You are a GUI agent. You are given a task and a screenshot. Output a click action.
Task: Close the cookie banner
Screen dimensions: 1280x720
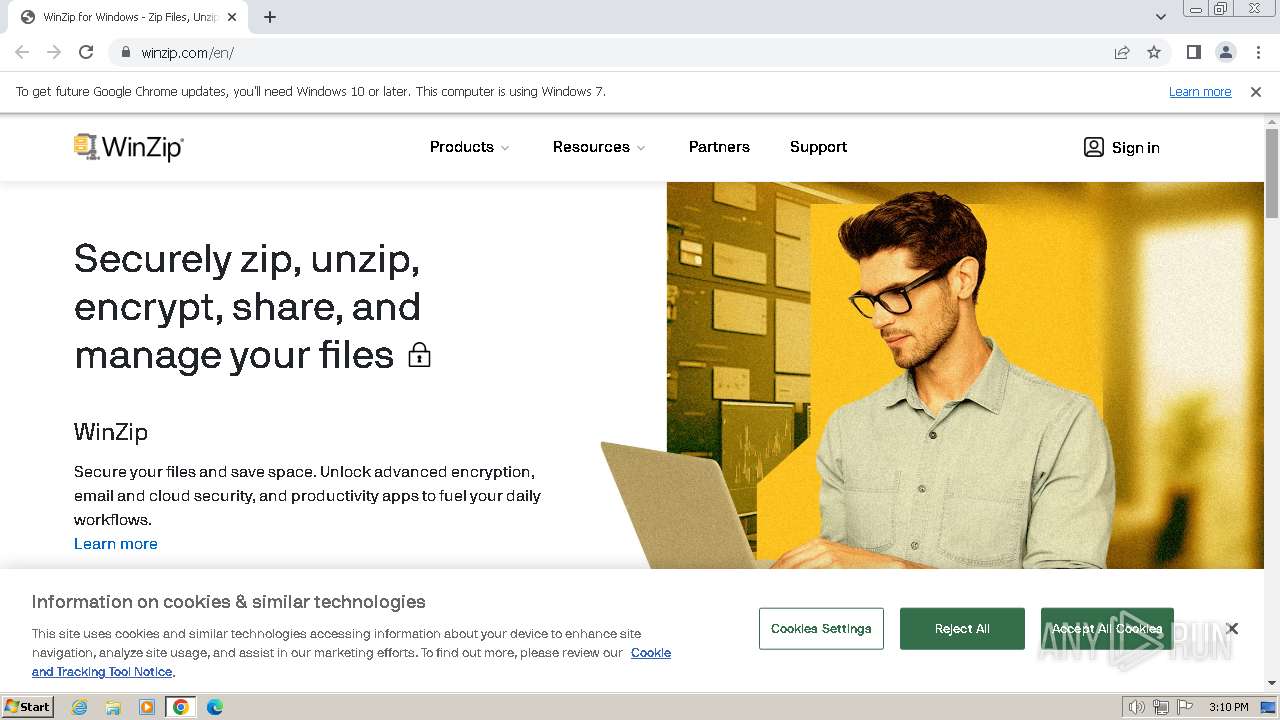coord(1232,629)
